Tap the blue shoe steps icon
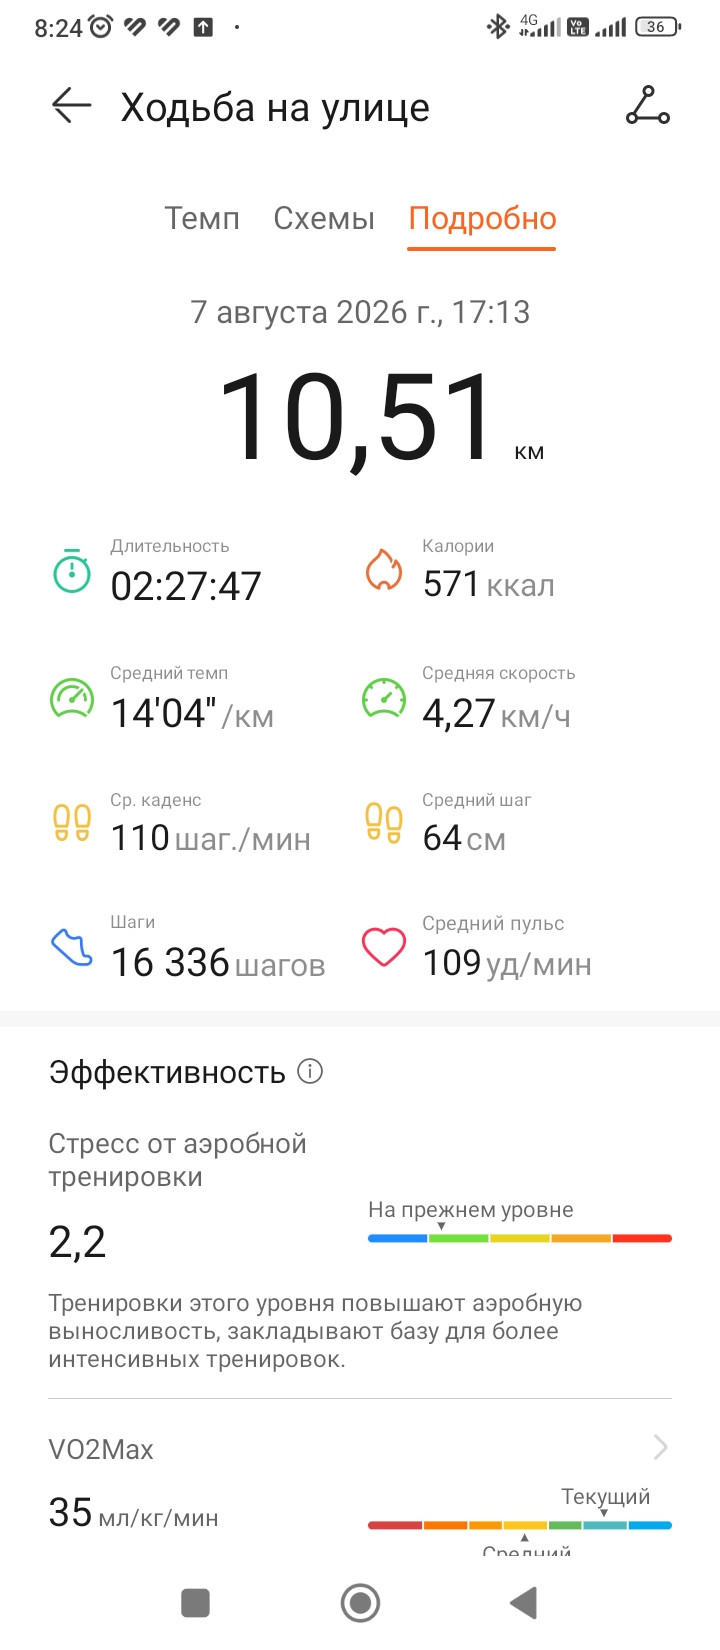 (x=72, y=947)
